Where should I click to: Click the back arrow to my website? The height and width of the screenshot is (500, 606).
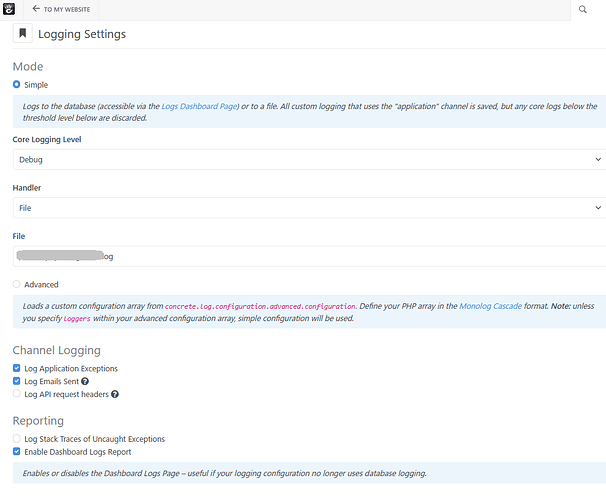pos(36,9)
